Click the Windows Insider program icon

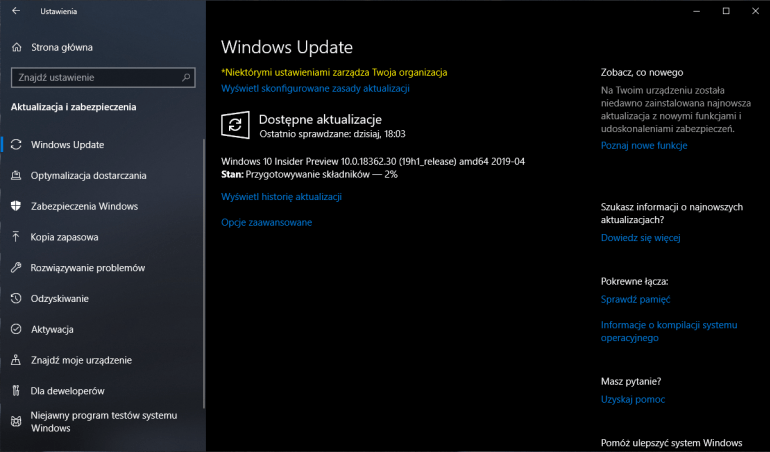(x=16, y=422)
